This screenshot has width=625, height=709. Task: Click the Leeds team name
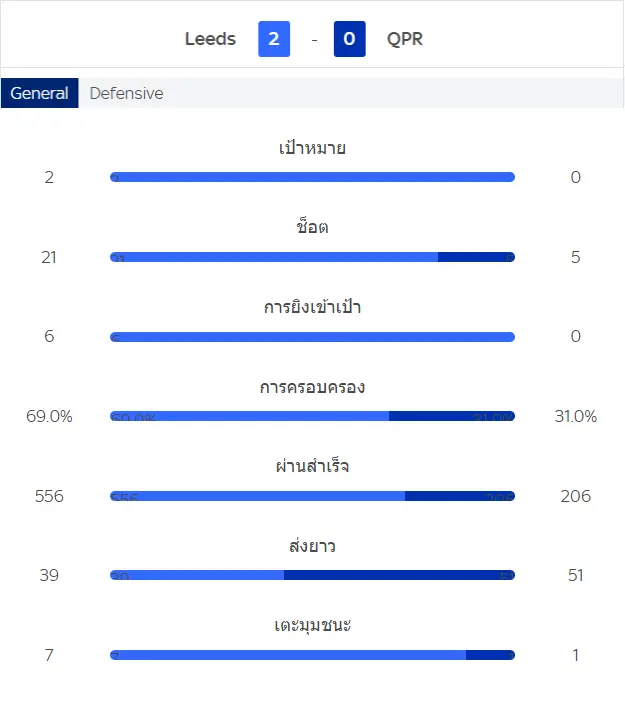click(210, 39)
